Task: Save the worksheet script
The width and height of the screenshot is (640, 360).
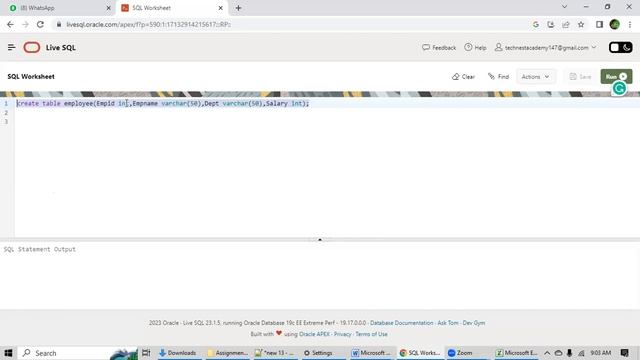Action: coord(580,76)
